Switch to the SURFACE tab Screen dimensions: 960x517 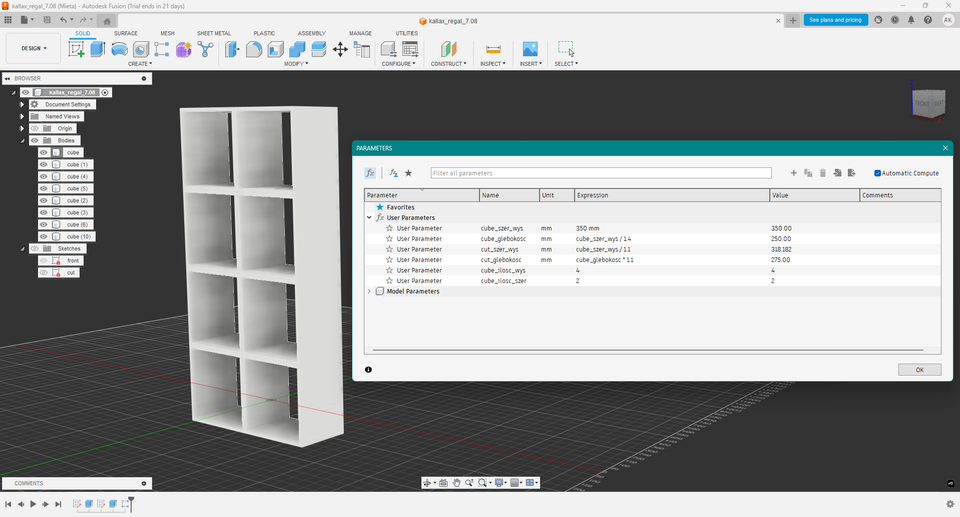click(126, 33)
